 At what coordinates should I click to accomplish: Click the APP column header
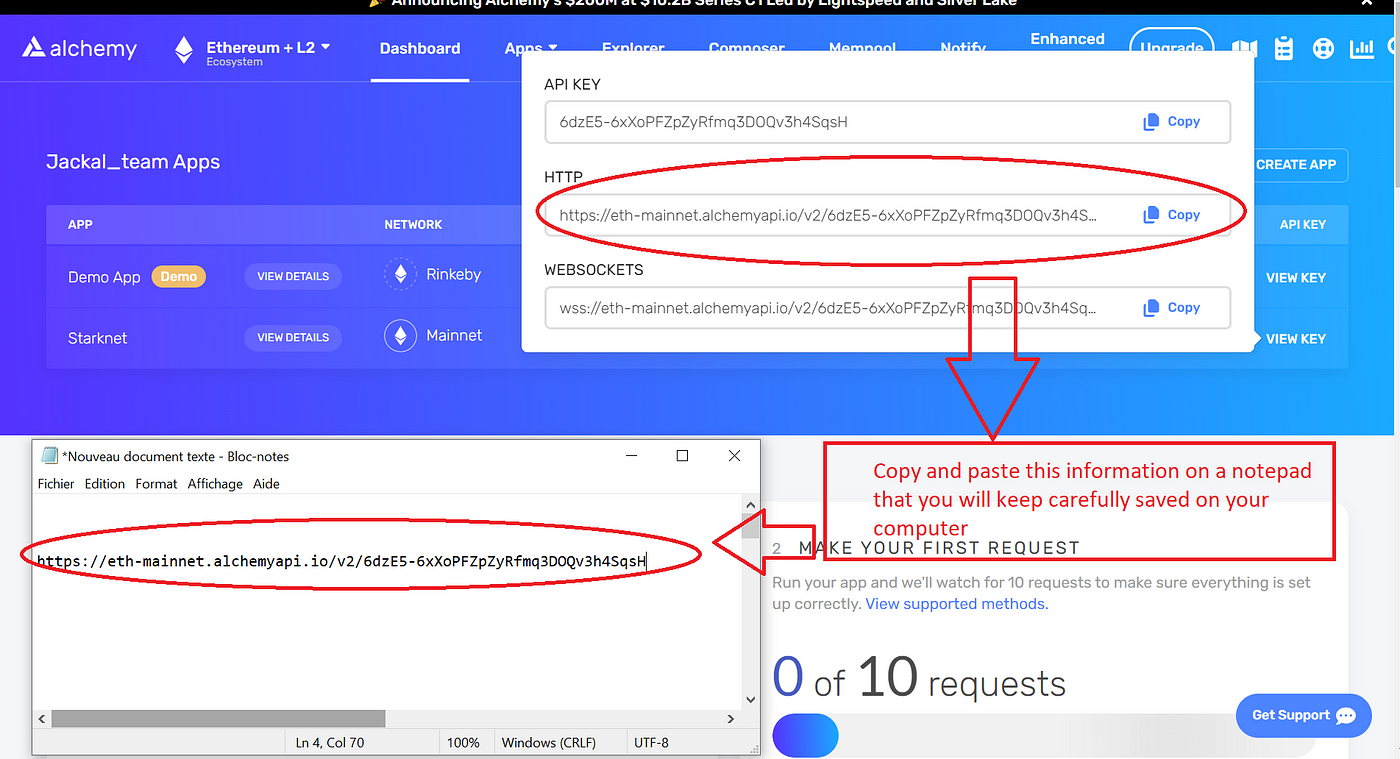click(x=80, y=225)
